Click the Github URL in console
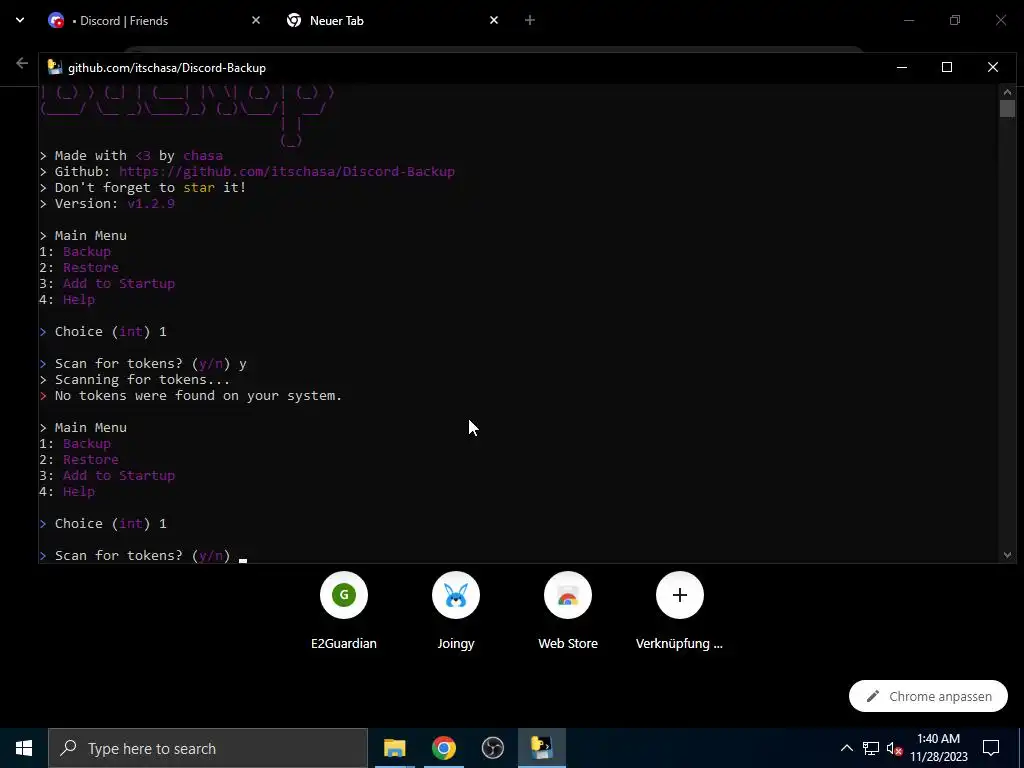The width and height of the screenshot is (1024, 768). click(287, 172)
